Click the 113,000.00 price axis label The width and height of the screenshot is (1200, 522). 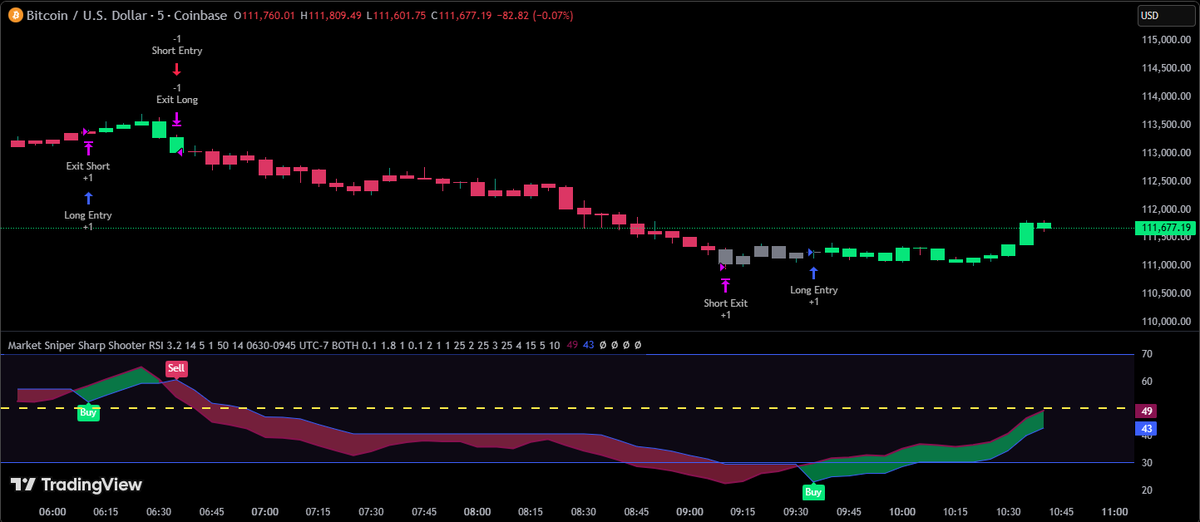click(1166, 153)
